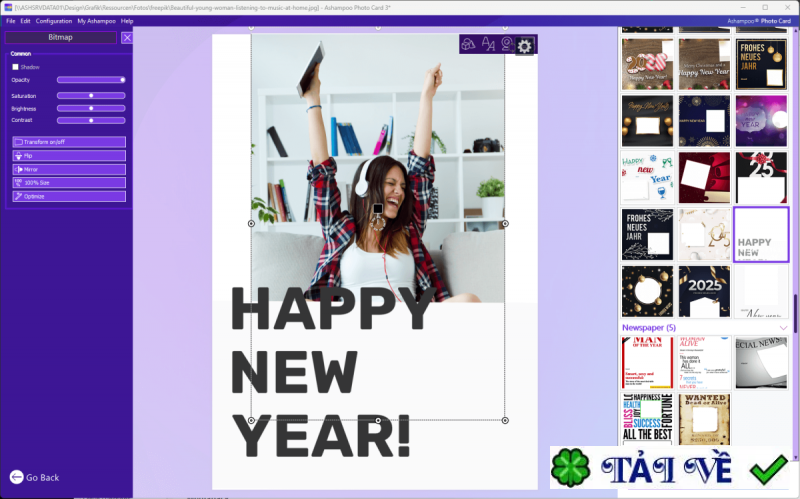Screen dimensions: 800x499
Task: Choose the purple bokeh Happy New Year template
Action: 761,121
